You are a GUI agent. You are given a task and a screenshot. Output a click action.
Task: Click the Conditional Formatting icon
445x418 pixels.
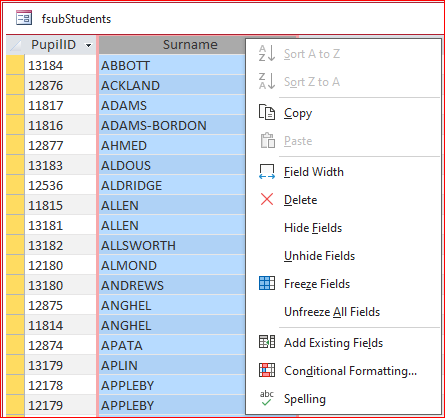267,370
